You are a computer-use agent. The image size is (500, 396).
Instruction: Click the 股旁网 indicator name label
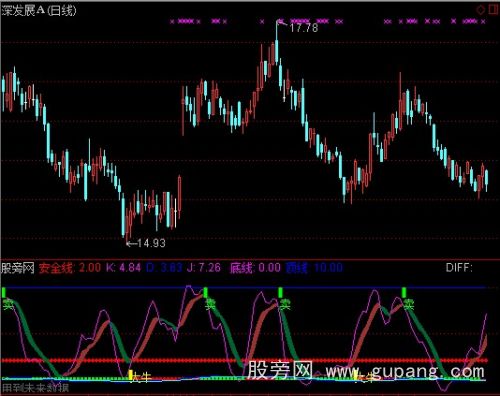(x=18, y=268)
